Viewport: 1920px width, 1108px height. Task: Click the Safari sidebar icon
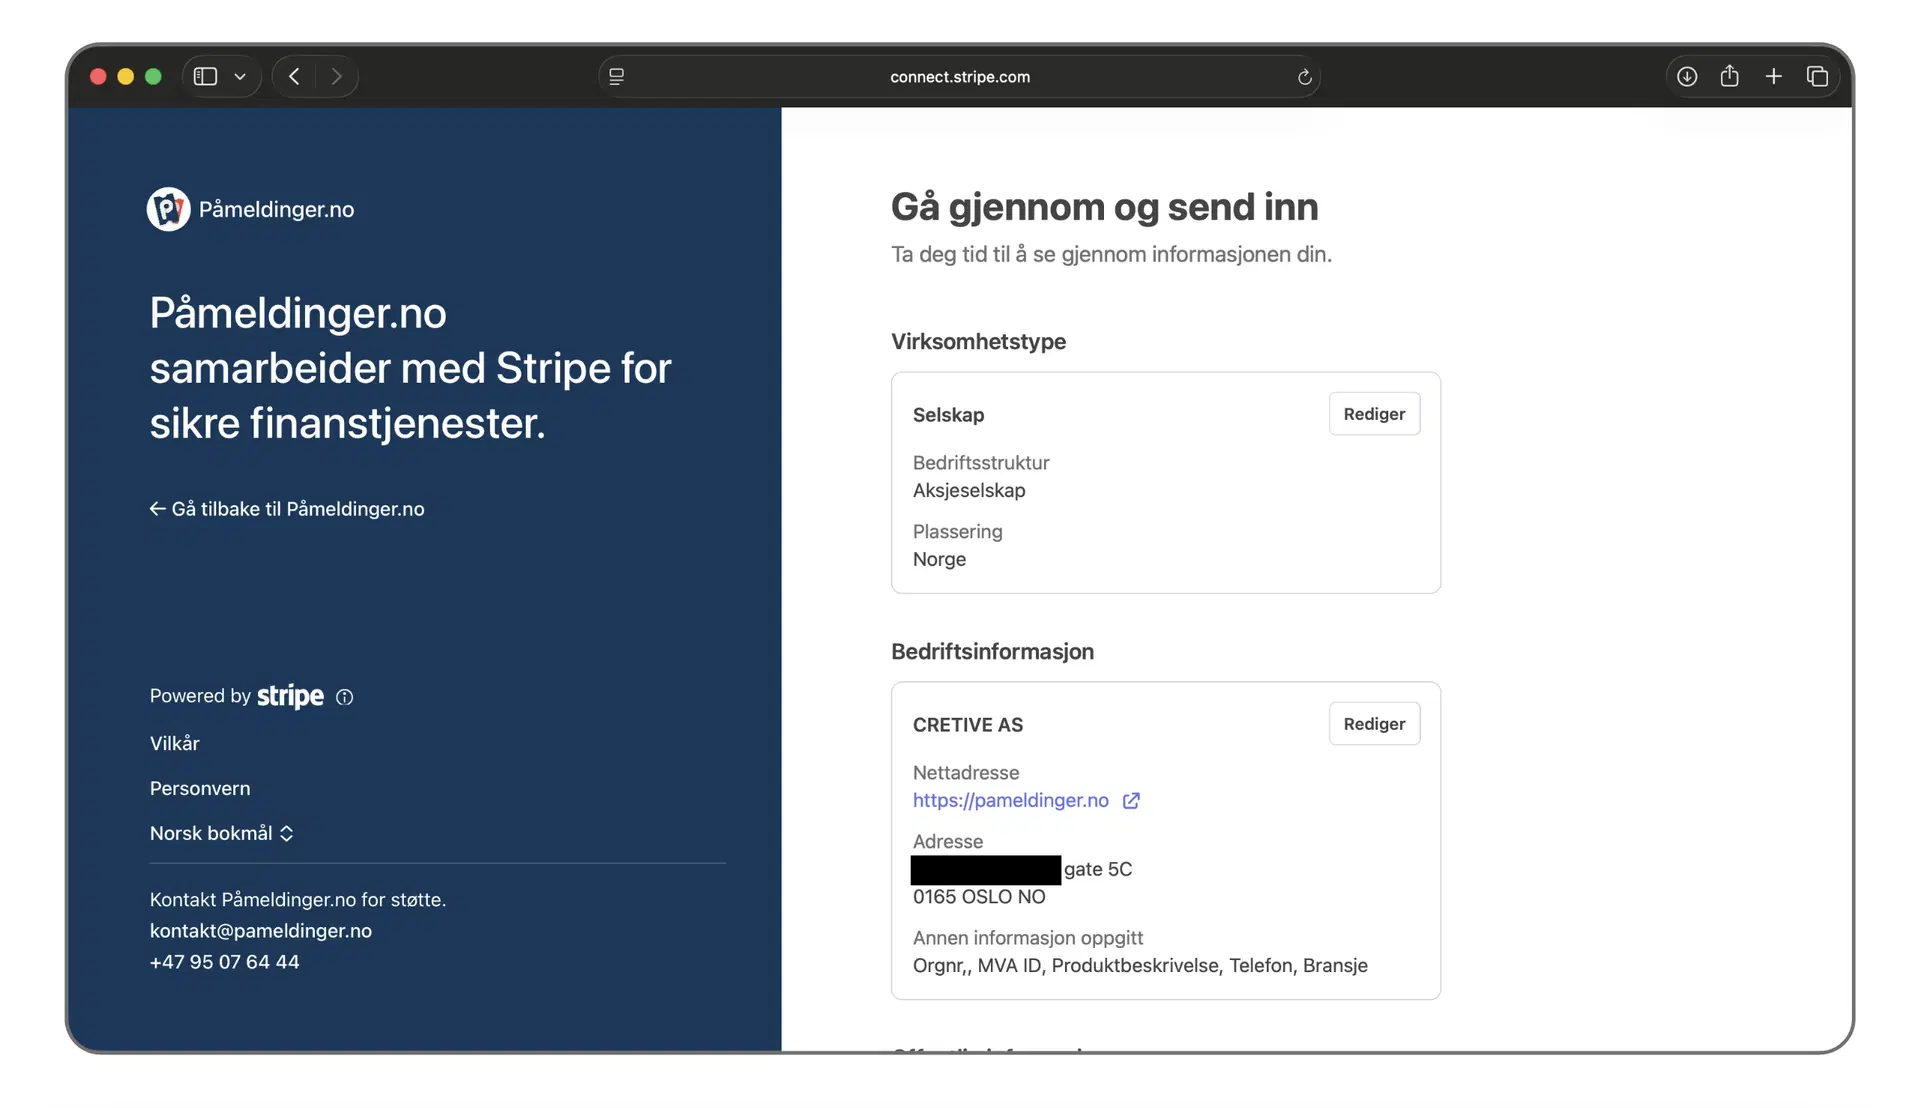[205, 76]
